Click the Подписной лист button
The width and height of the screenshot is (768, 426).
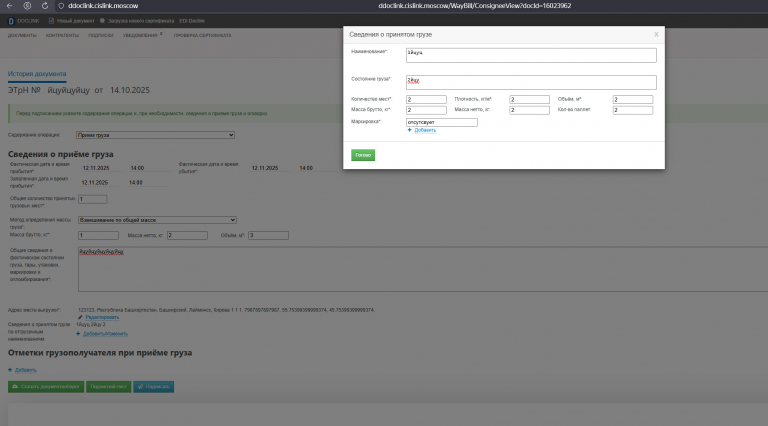108,386
